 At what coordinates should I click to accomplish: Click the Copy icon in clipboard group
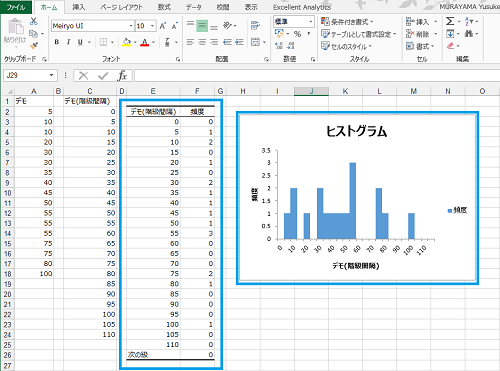pos(33,33)
